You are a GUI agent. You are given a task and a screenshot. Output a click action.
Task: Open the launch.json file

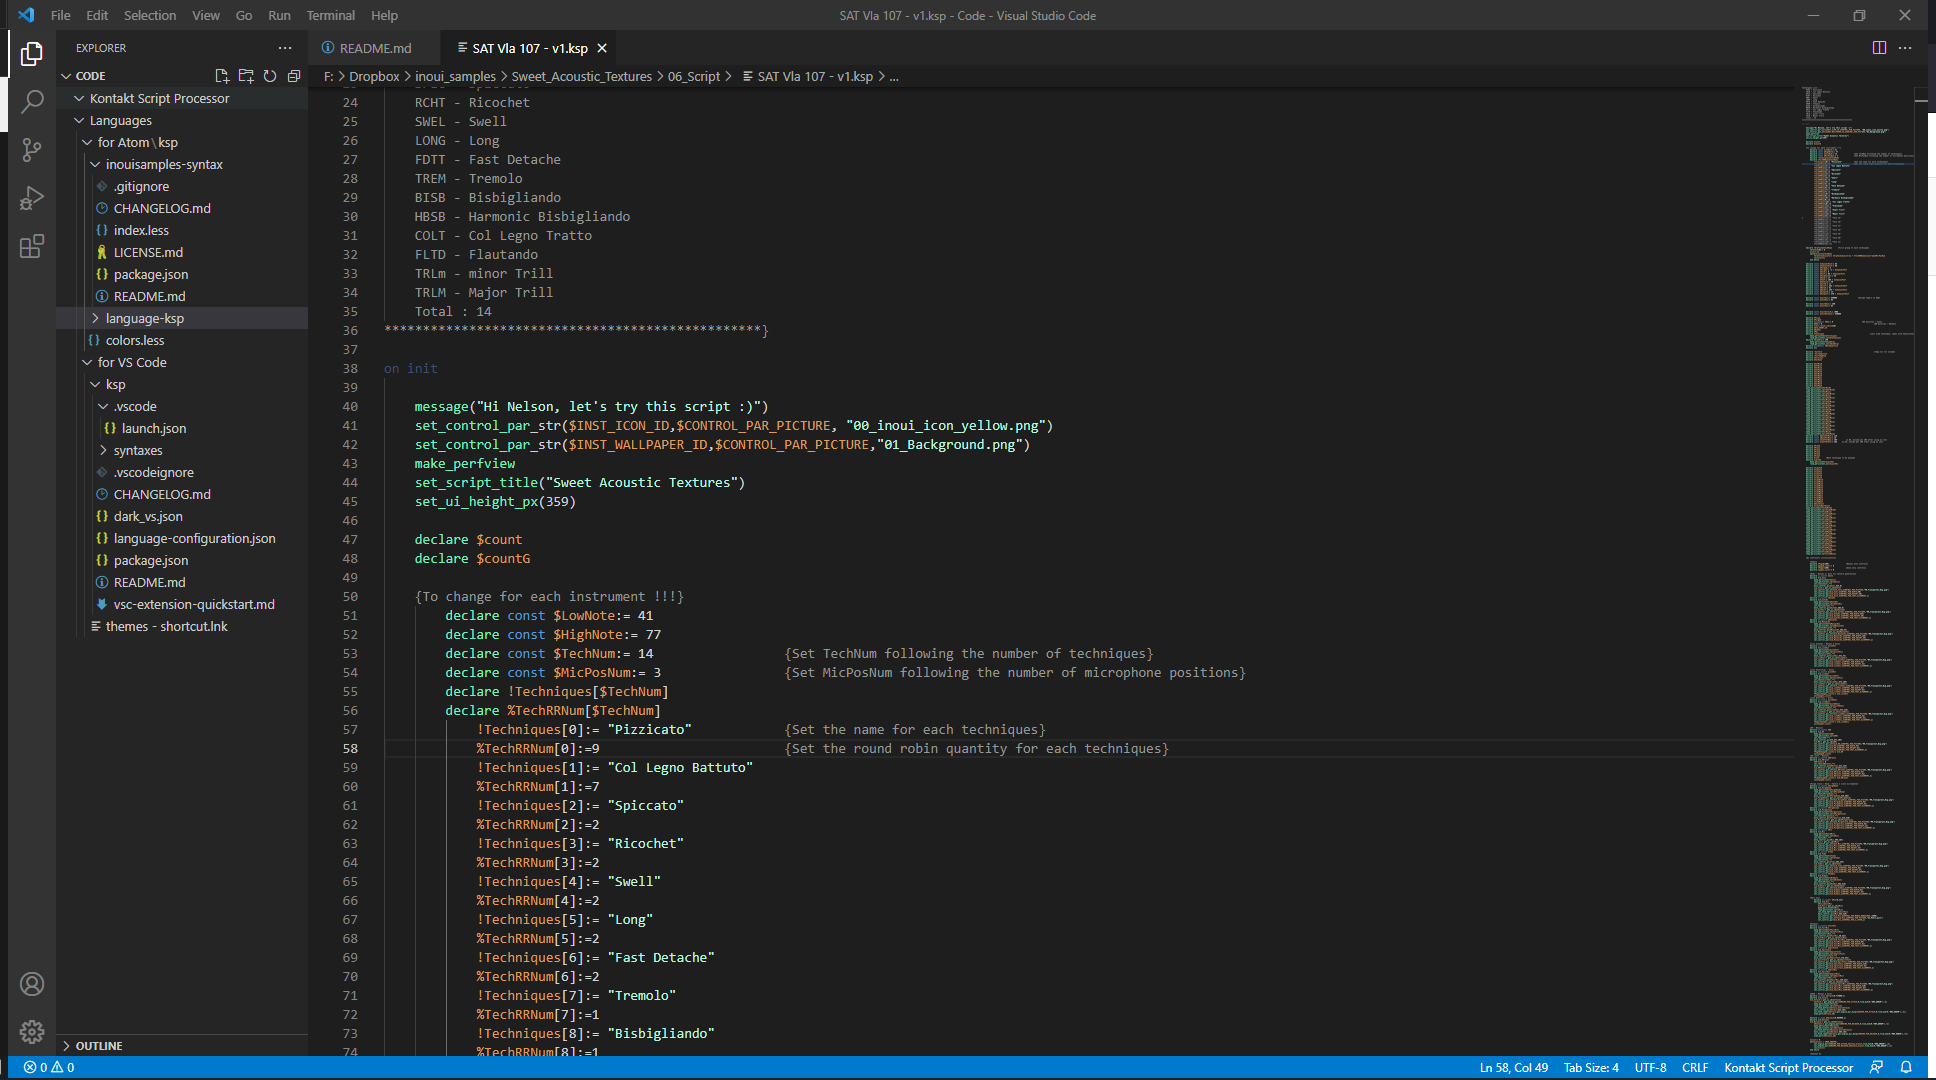point(153,428)
